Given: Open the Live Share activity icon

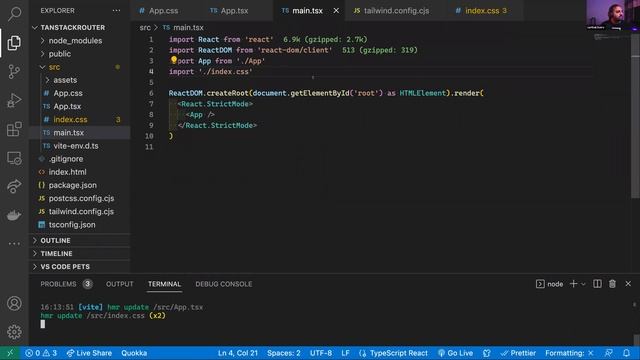Looking at the screenshot, I should pyautogui.click(x=14, y=186).
